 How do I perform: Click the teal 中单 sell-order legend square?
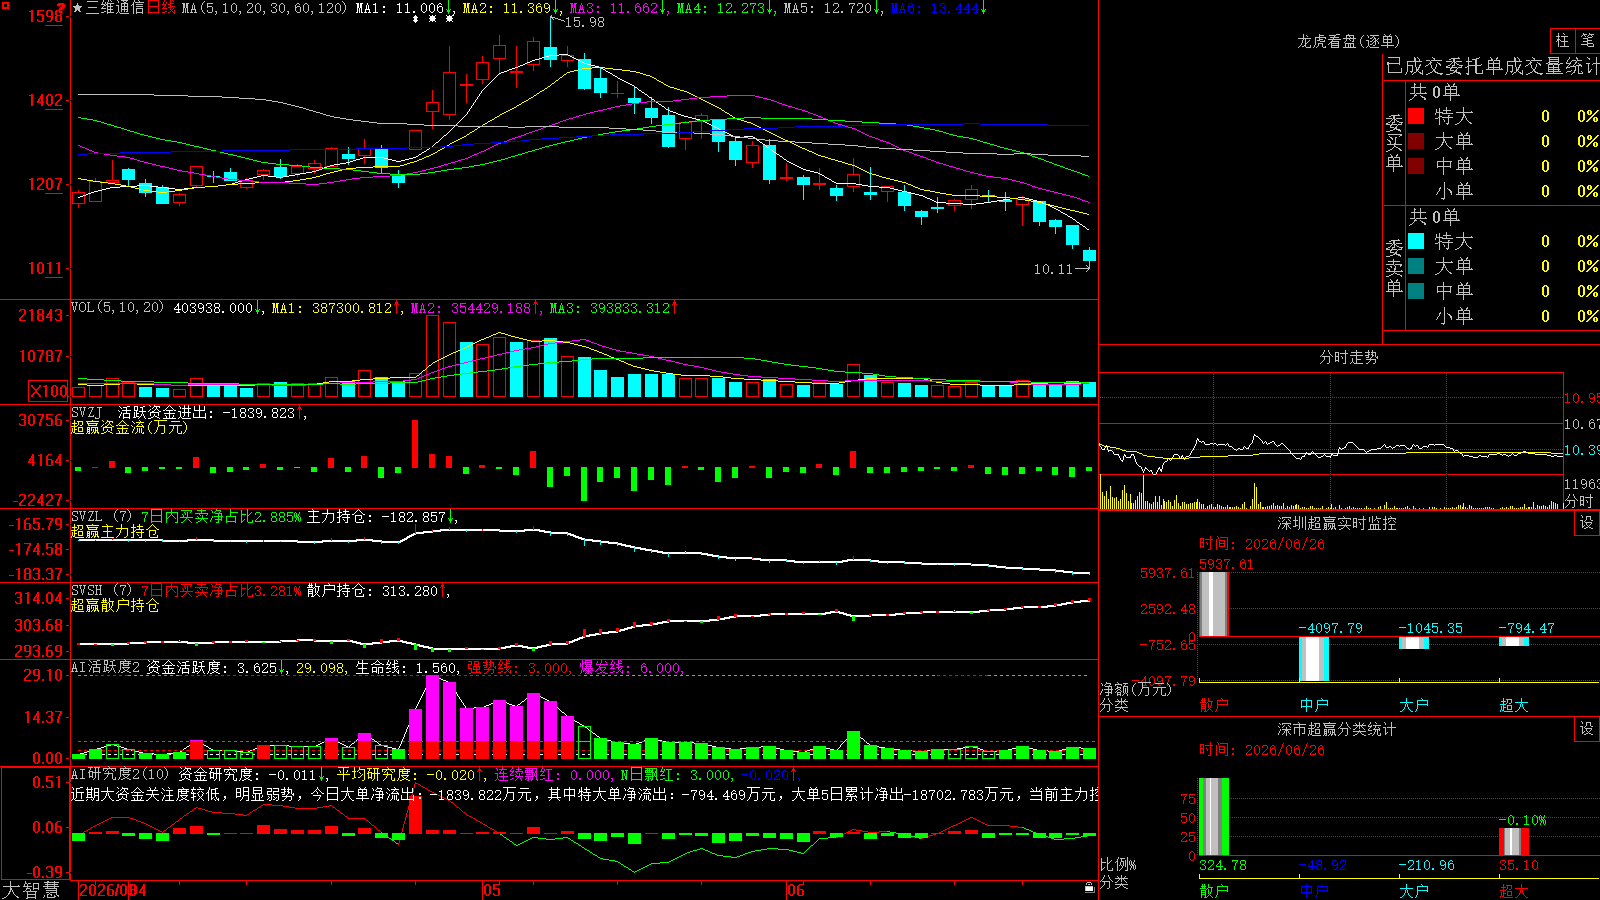coord(1416,291)
